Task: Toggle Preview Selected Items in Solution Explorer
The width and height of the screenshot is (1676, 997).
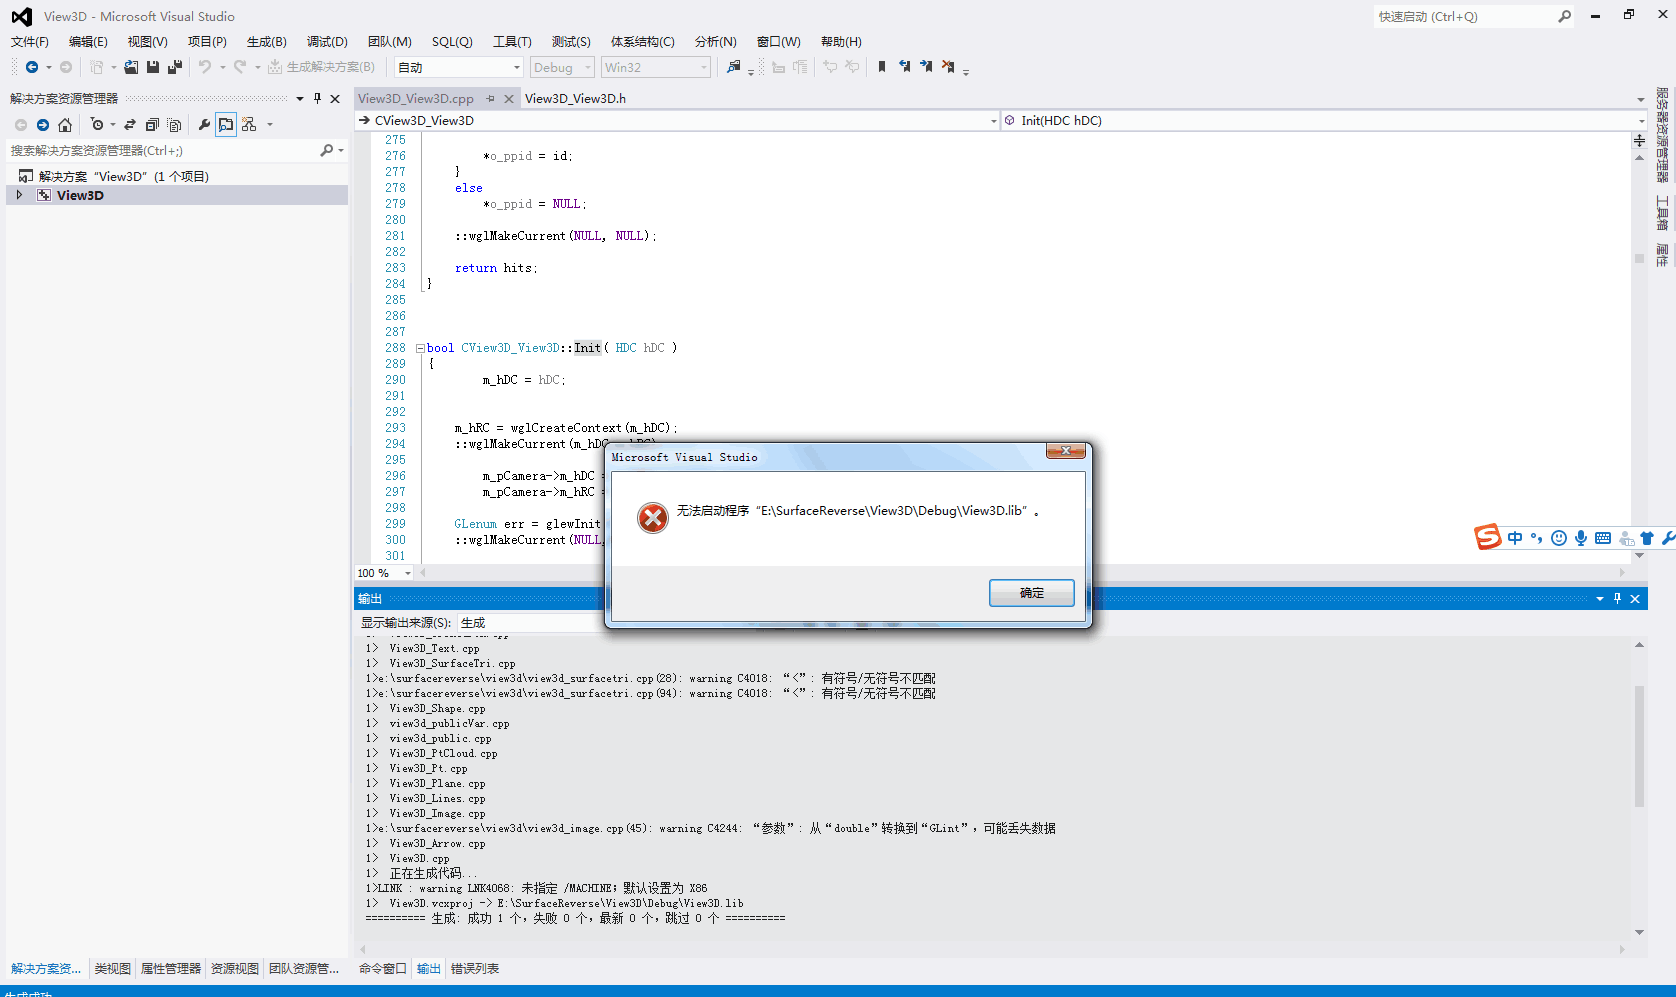Action: click(x=226, y=125)
